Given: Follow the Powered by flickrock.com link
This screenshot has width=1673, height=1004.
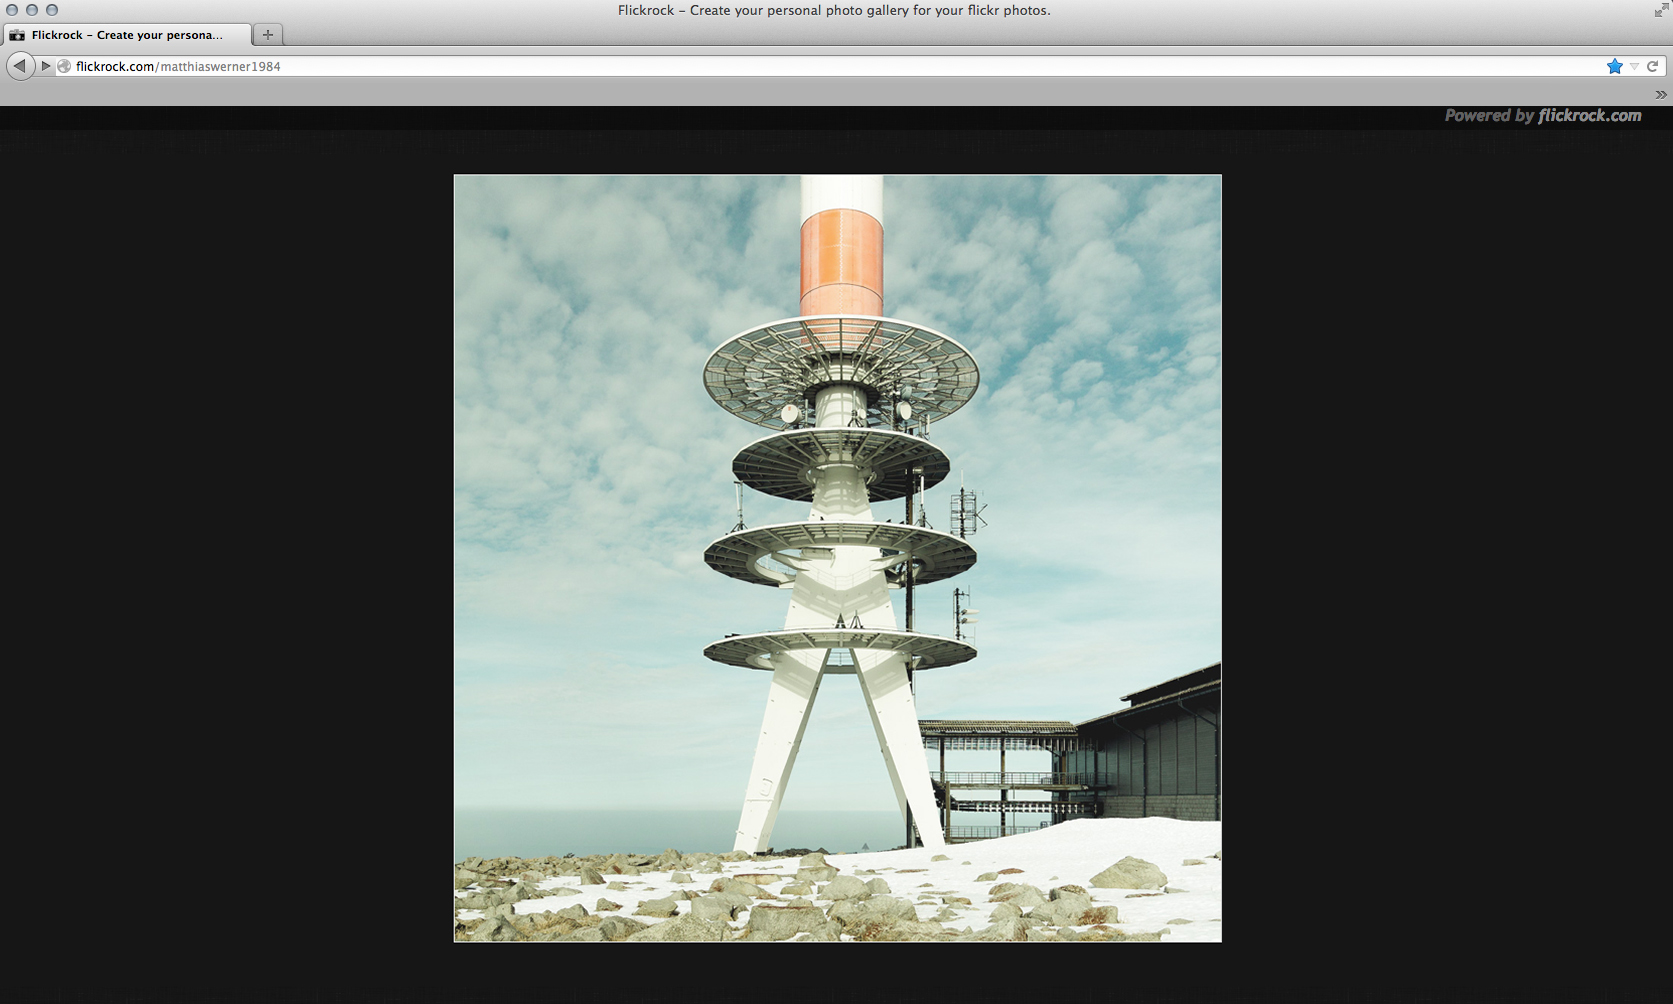Looking at the screenshot, I should pos(1542,116).
